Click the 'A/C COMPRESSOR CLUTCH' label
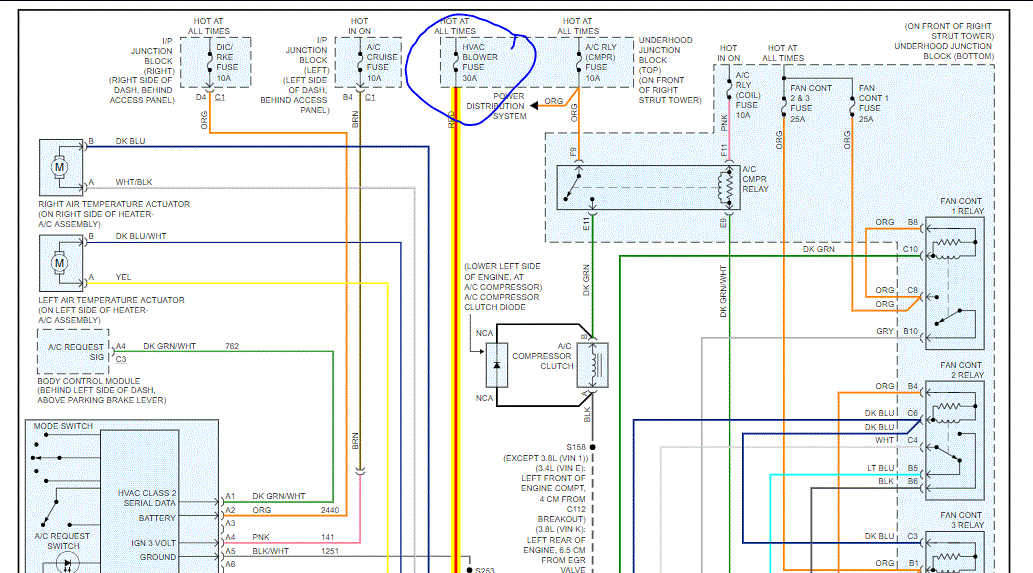The width and height of the screenshot is (1033, 573). (x=542, y=356)
